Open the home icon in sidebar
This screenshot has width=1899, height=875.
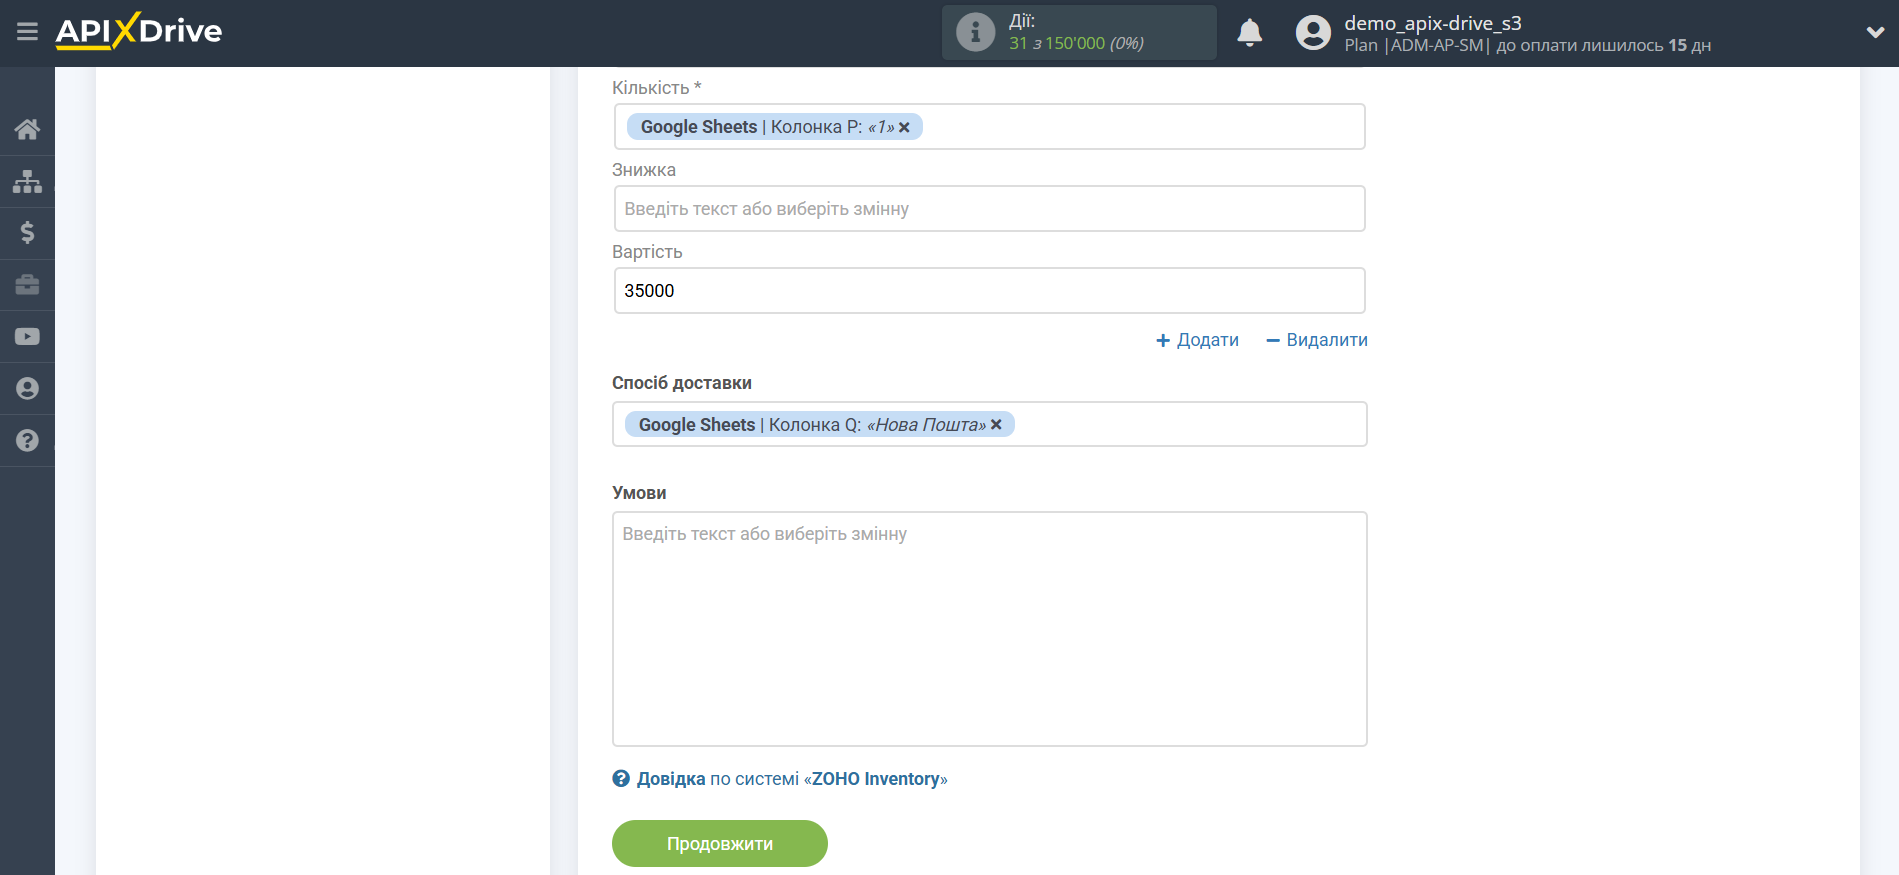[x=27, y=129]
